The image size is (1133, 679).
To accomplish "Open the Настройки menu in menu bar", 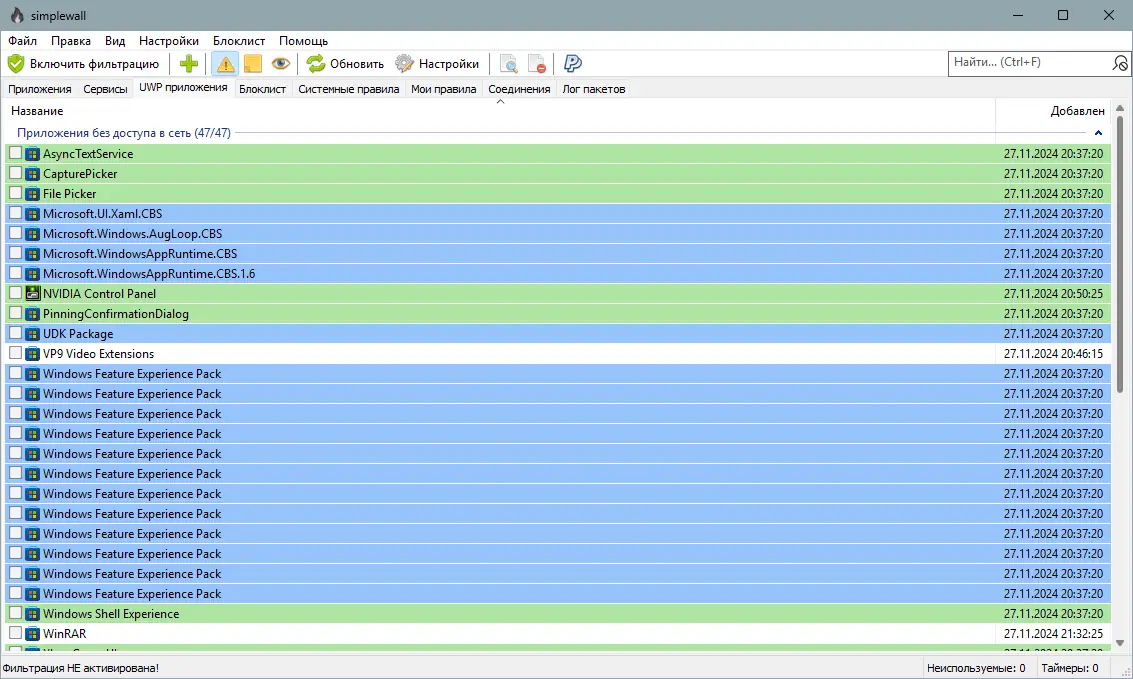I will 169,41.
